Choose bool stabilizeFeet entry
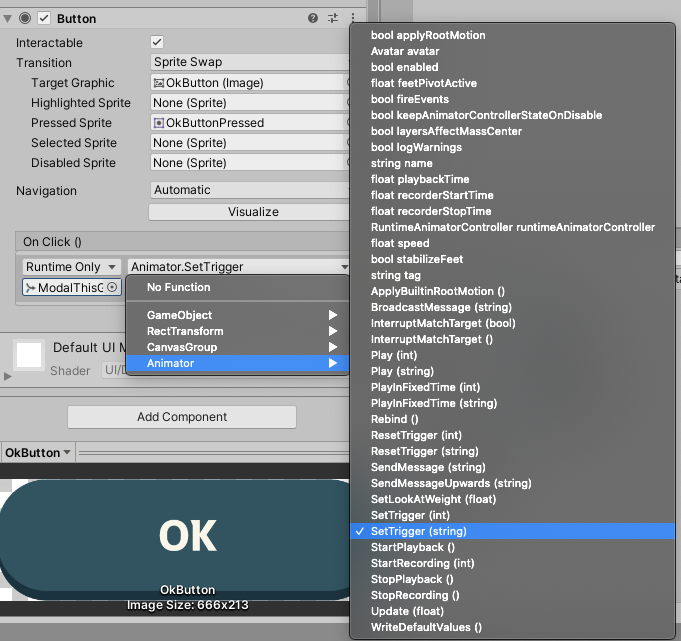The image size is (681, 641). point(512,259)
